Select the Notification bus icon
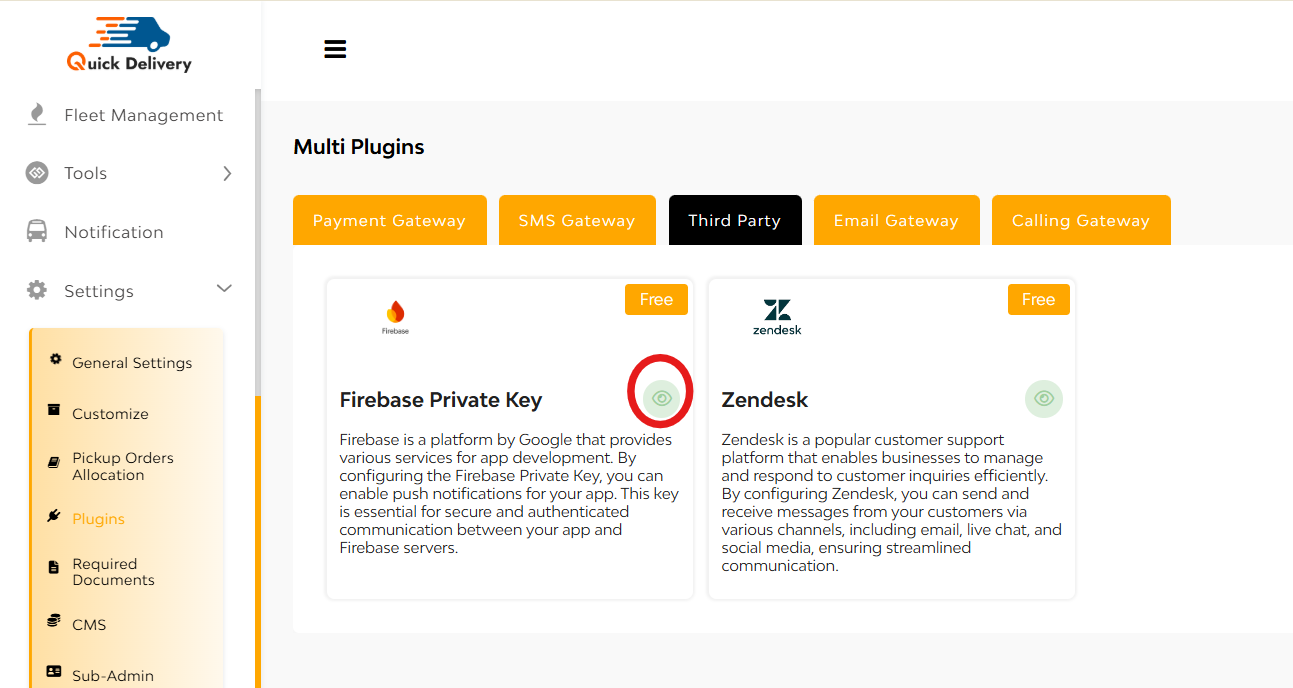The width and height of the screenshot is (1293, 688). click(37, 232)
